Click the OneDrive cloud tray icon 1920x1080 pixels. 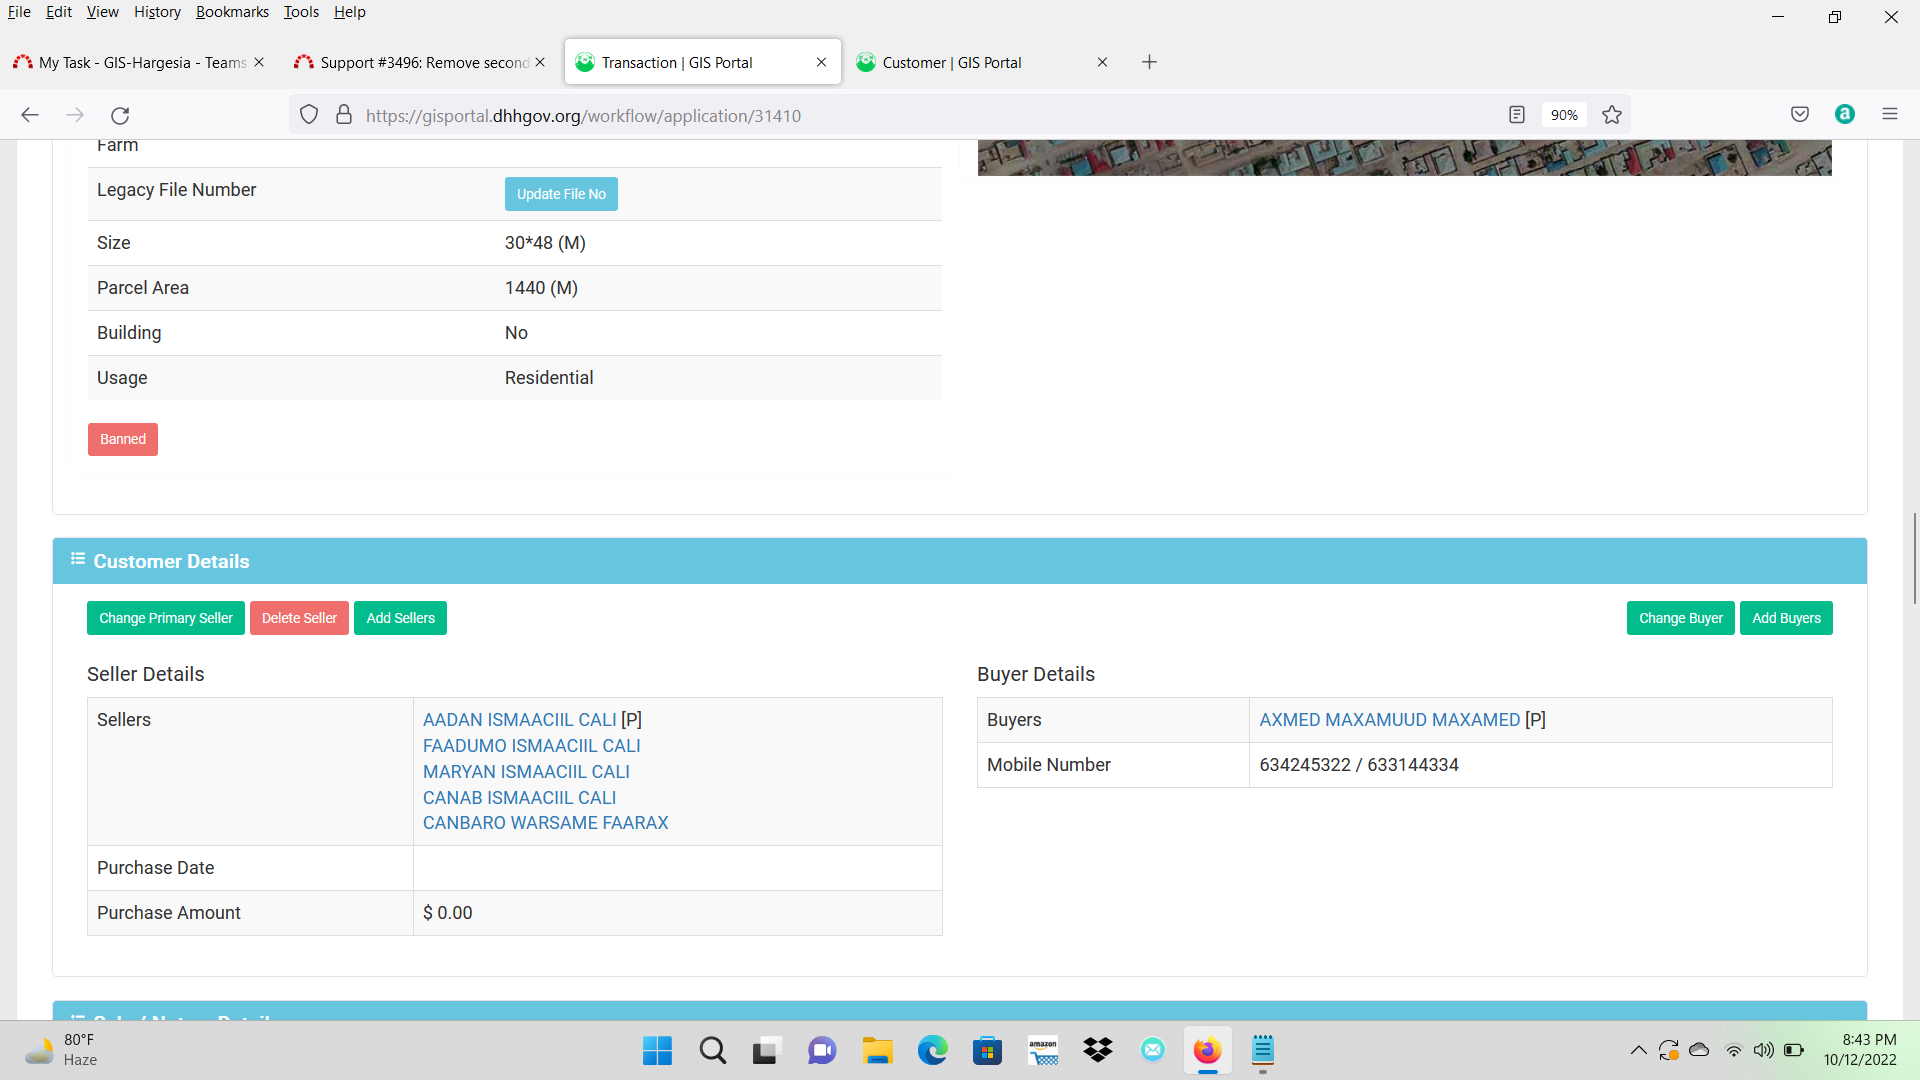pyautogui.click(x=1699, y=1050)
